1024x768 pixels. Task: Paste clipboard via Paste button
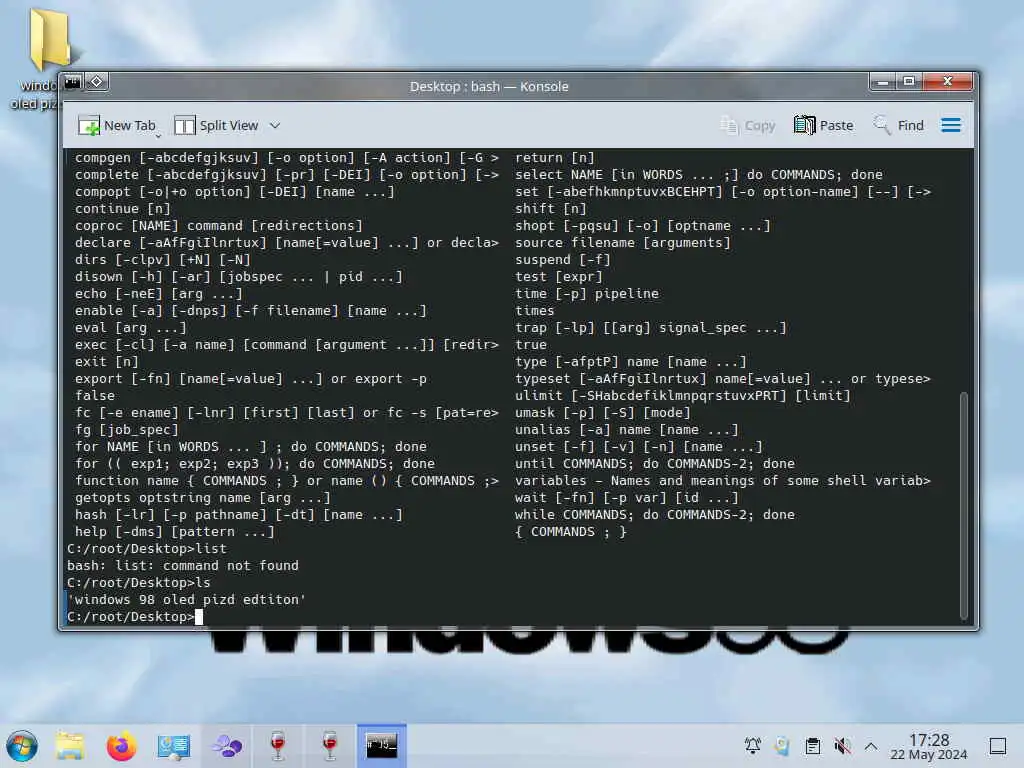(824, 125)
